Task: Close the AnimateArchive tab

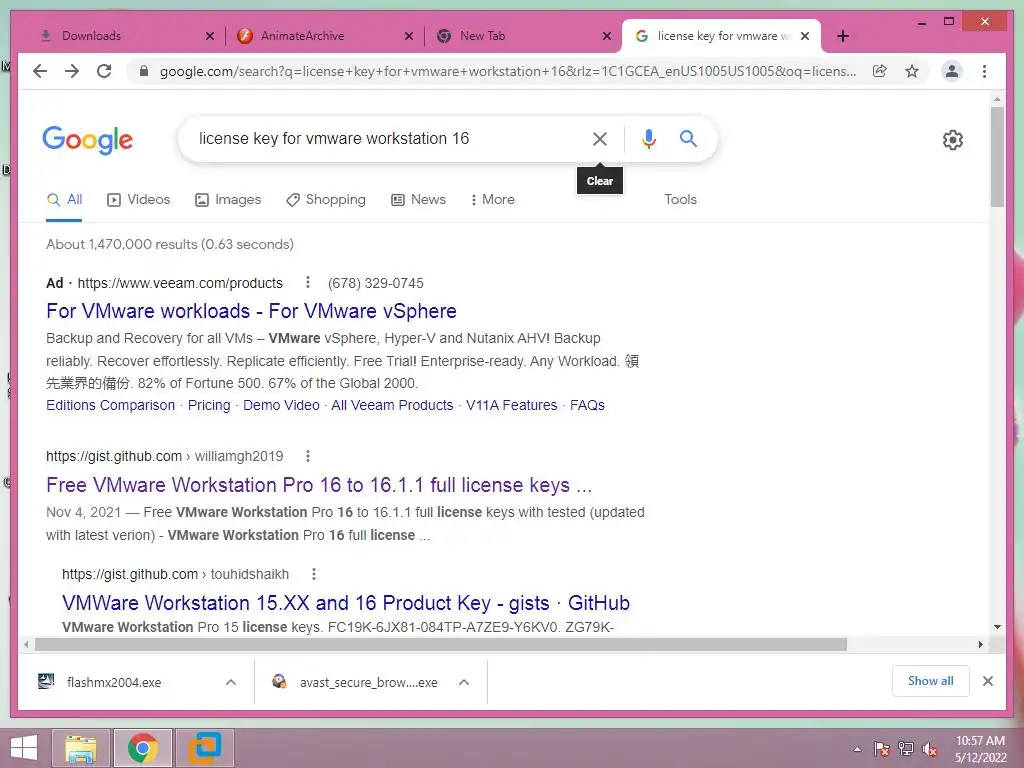Action: tap(409, 36)
